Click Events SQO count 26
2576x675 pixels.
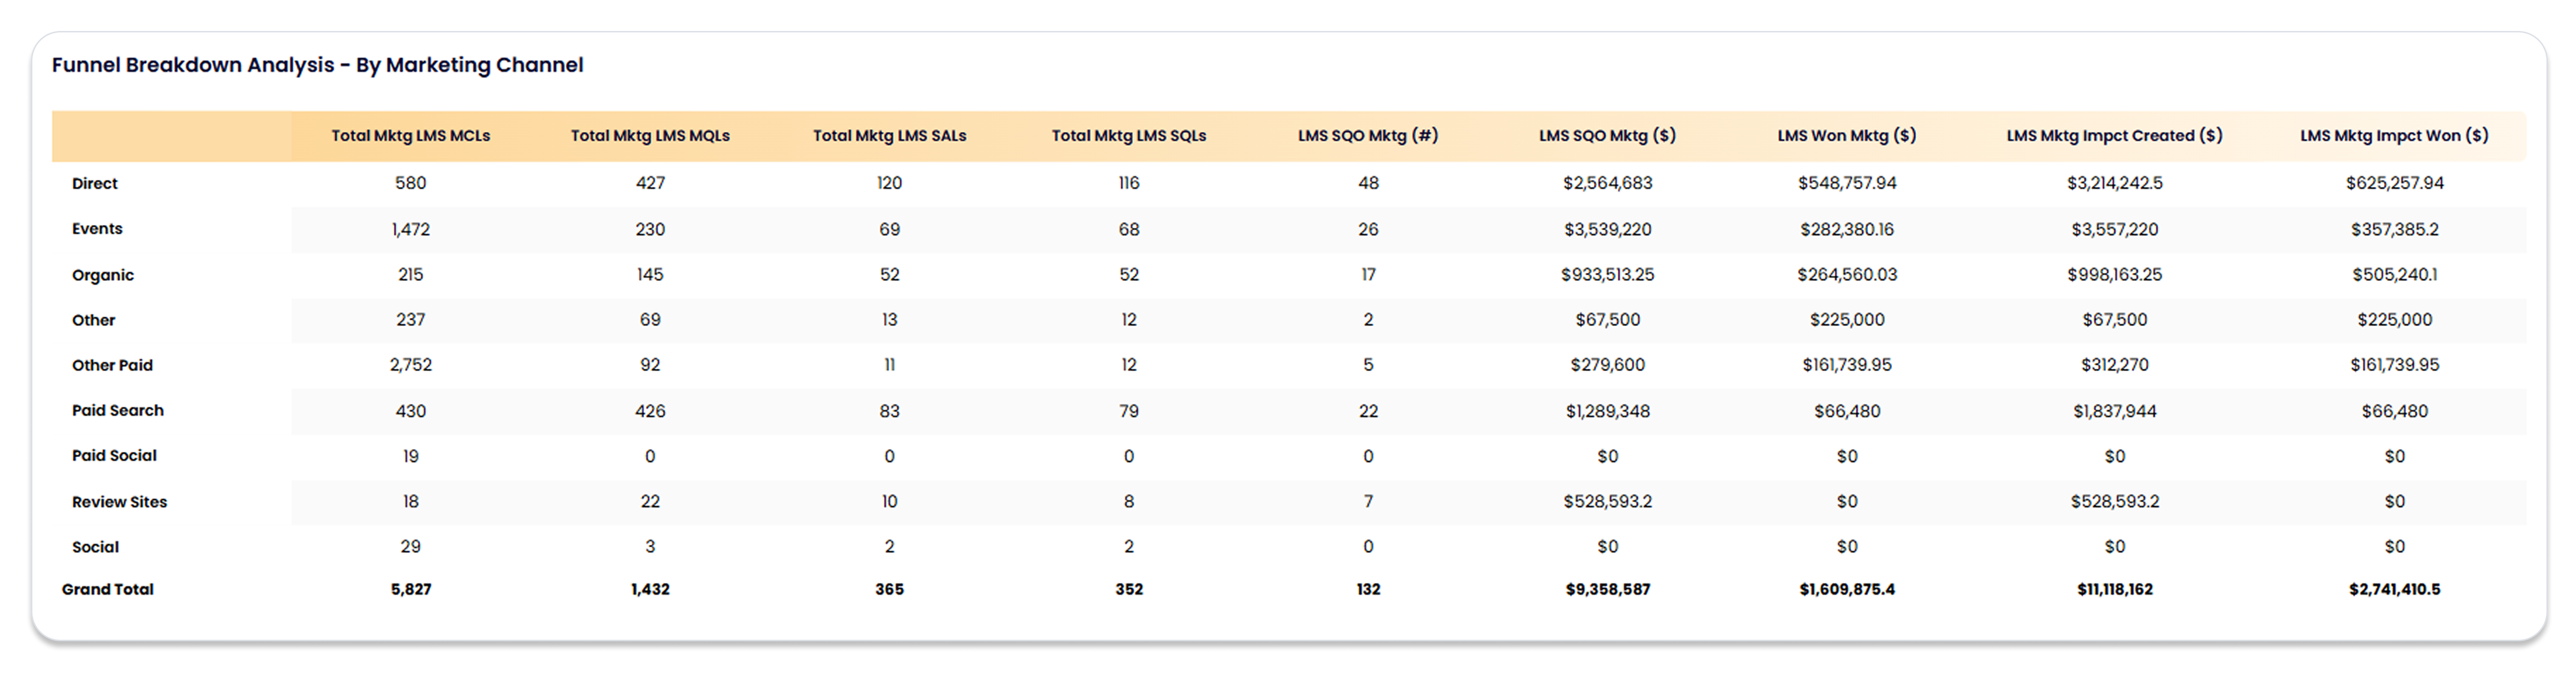[1368, 229]
